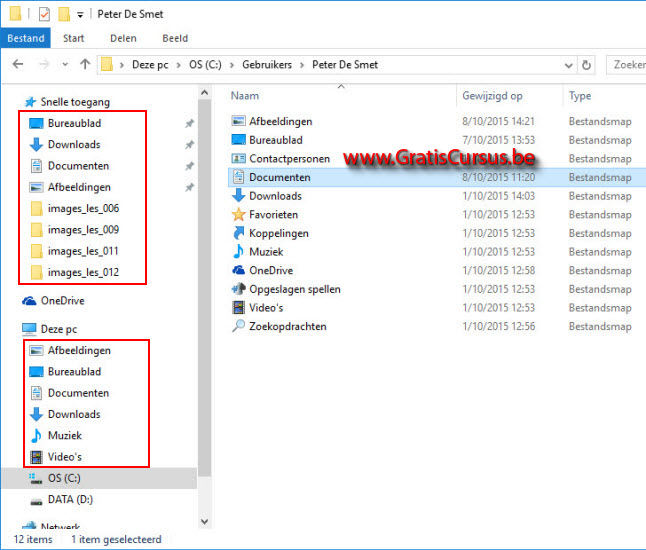Select the Opgeslagen spellen icon
This screenshot has height=550, width=646.
pos(238,289)
